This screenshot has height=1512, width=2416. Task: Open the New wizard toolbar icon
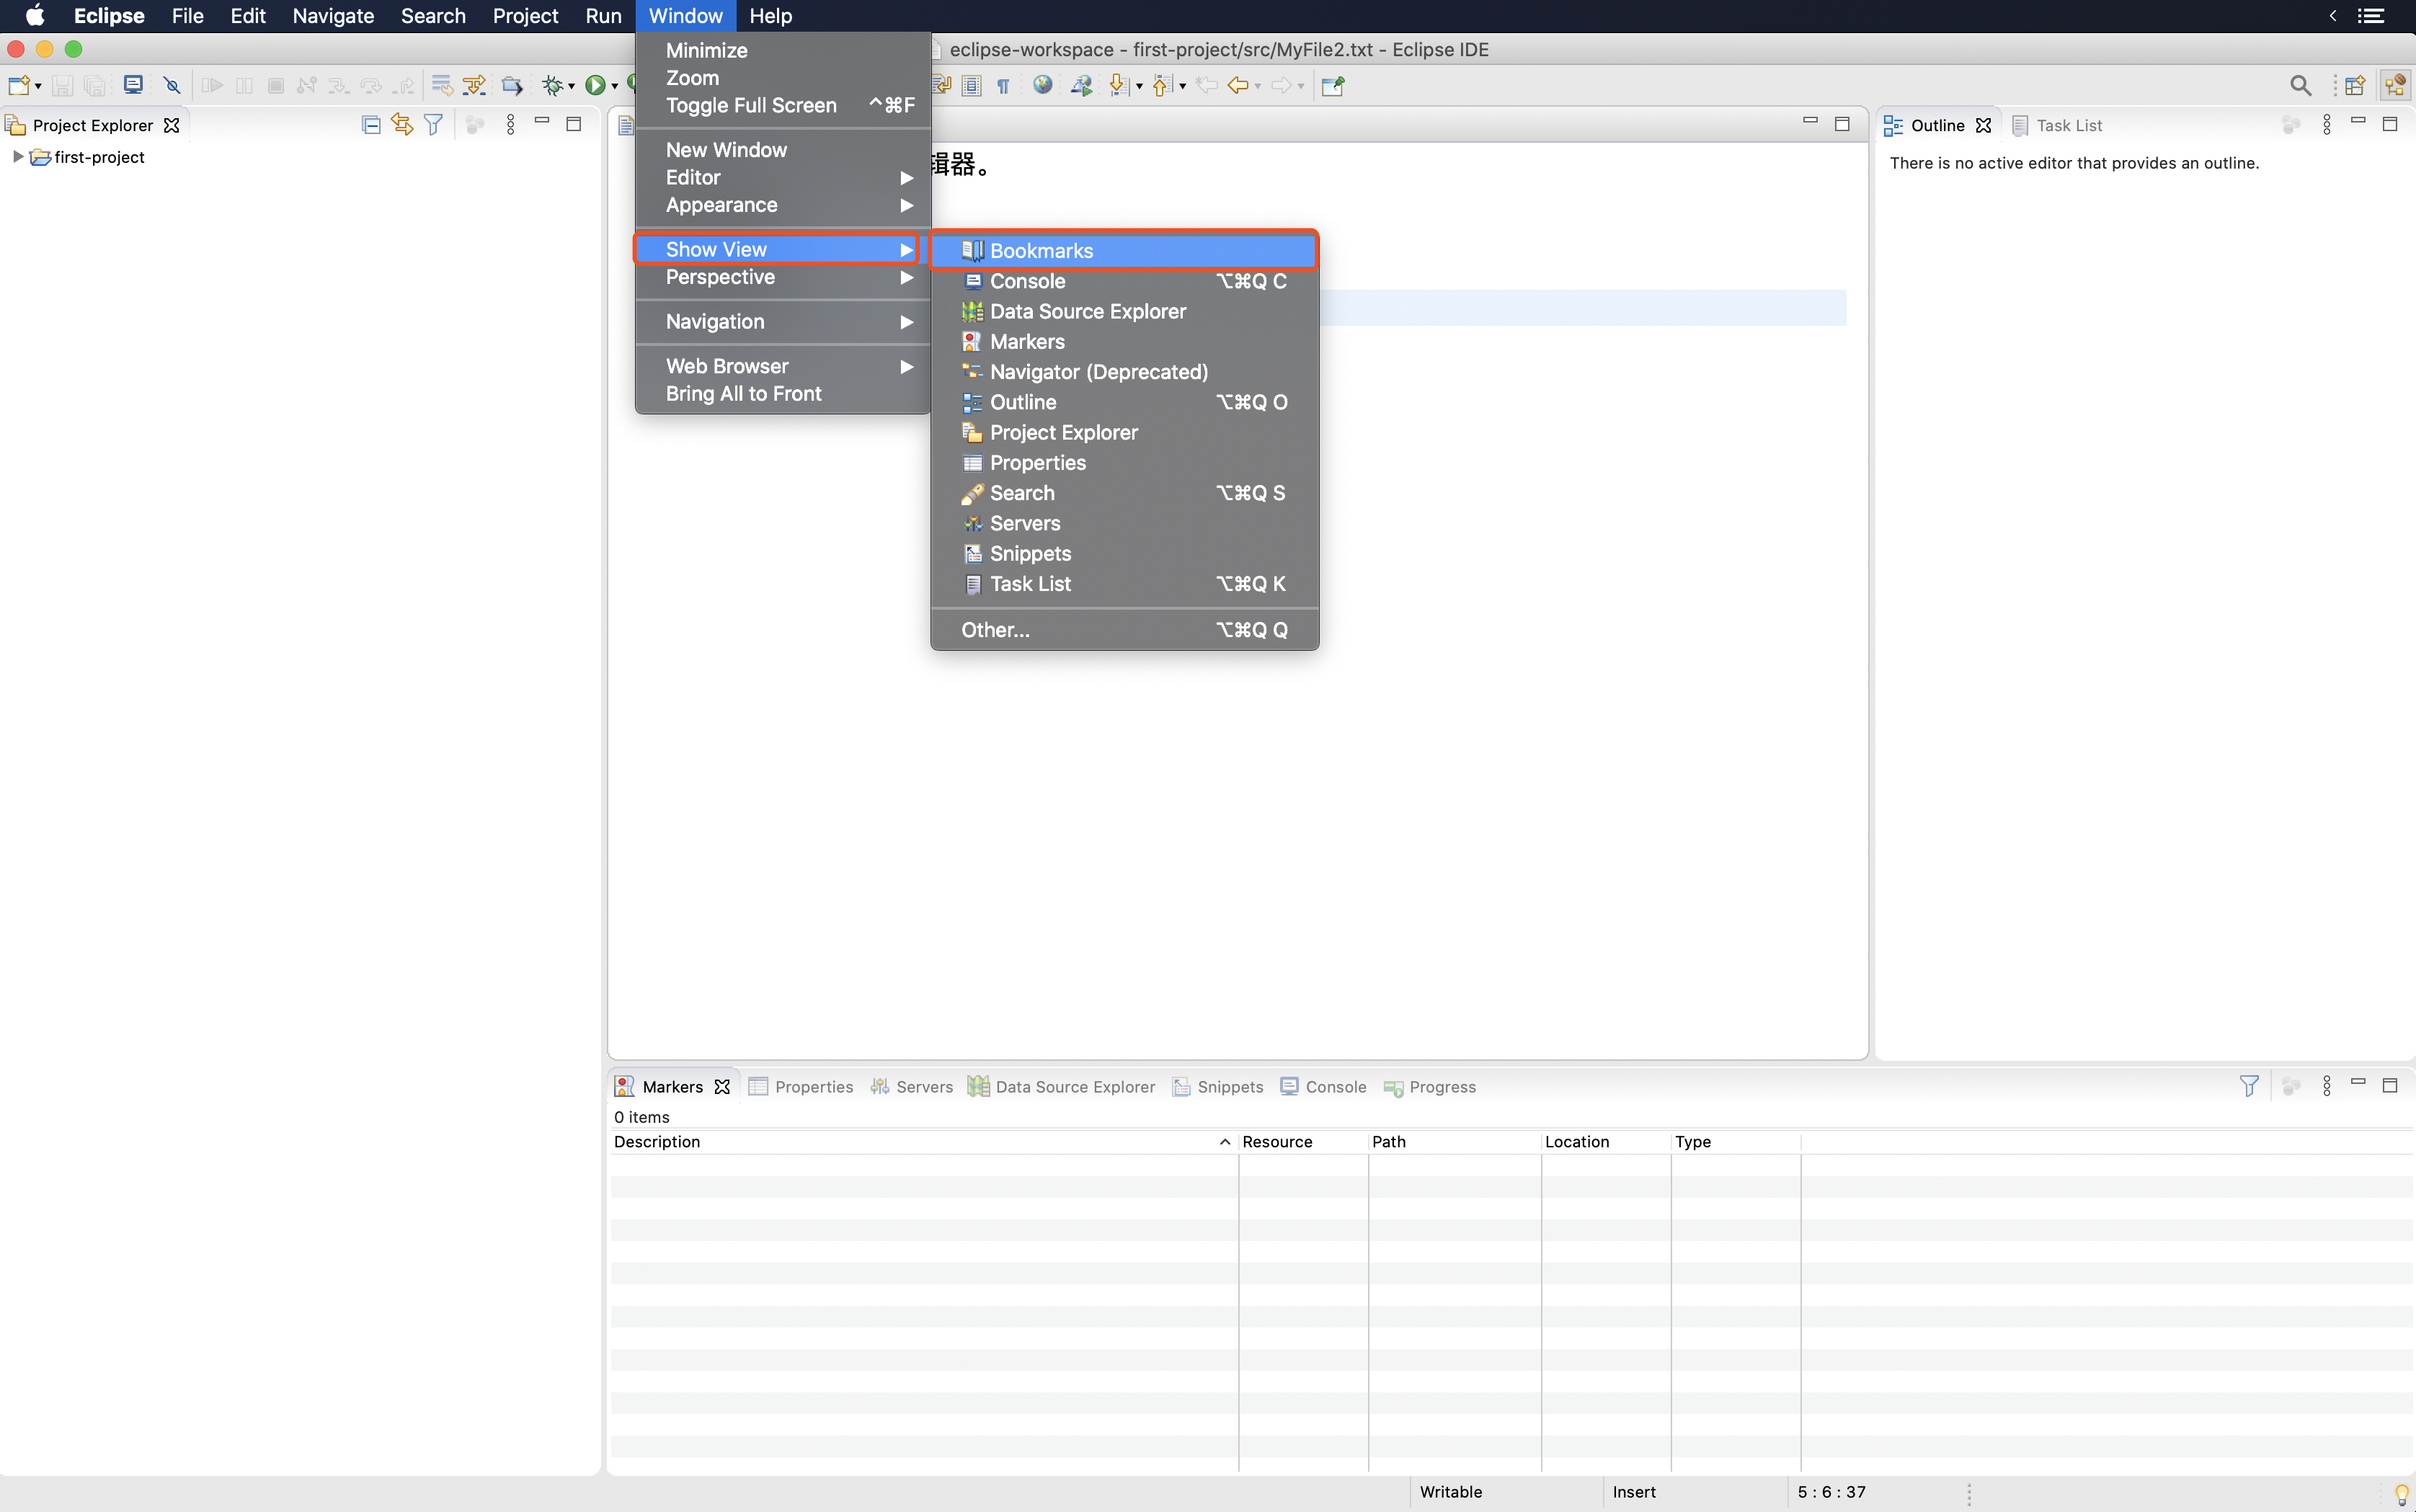(x=19, y=85)
